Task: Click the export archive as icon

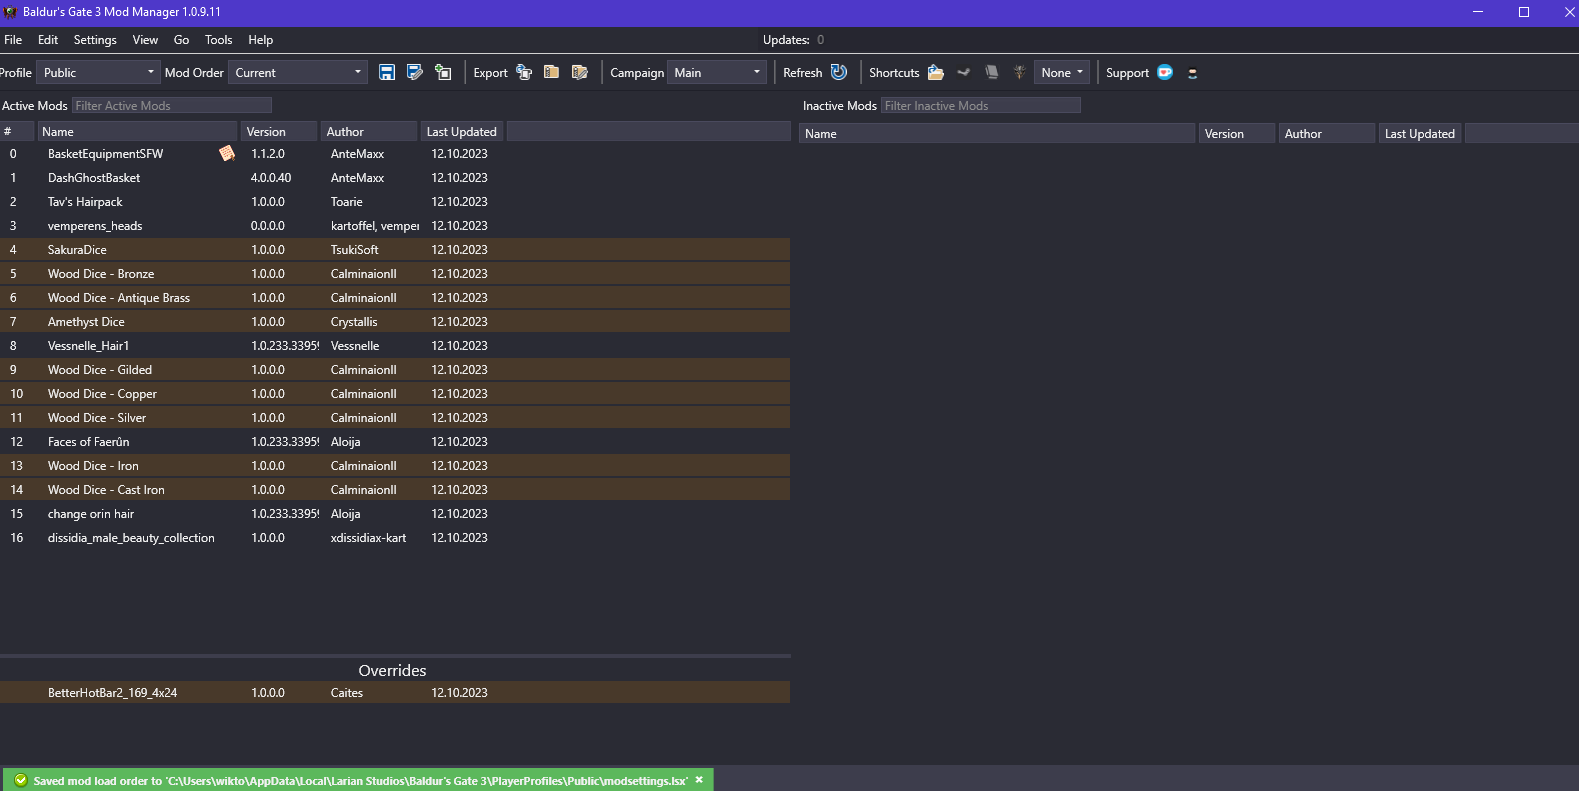Action: click(579, 72)
